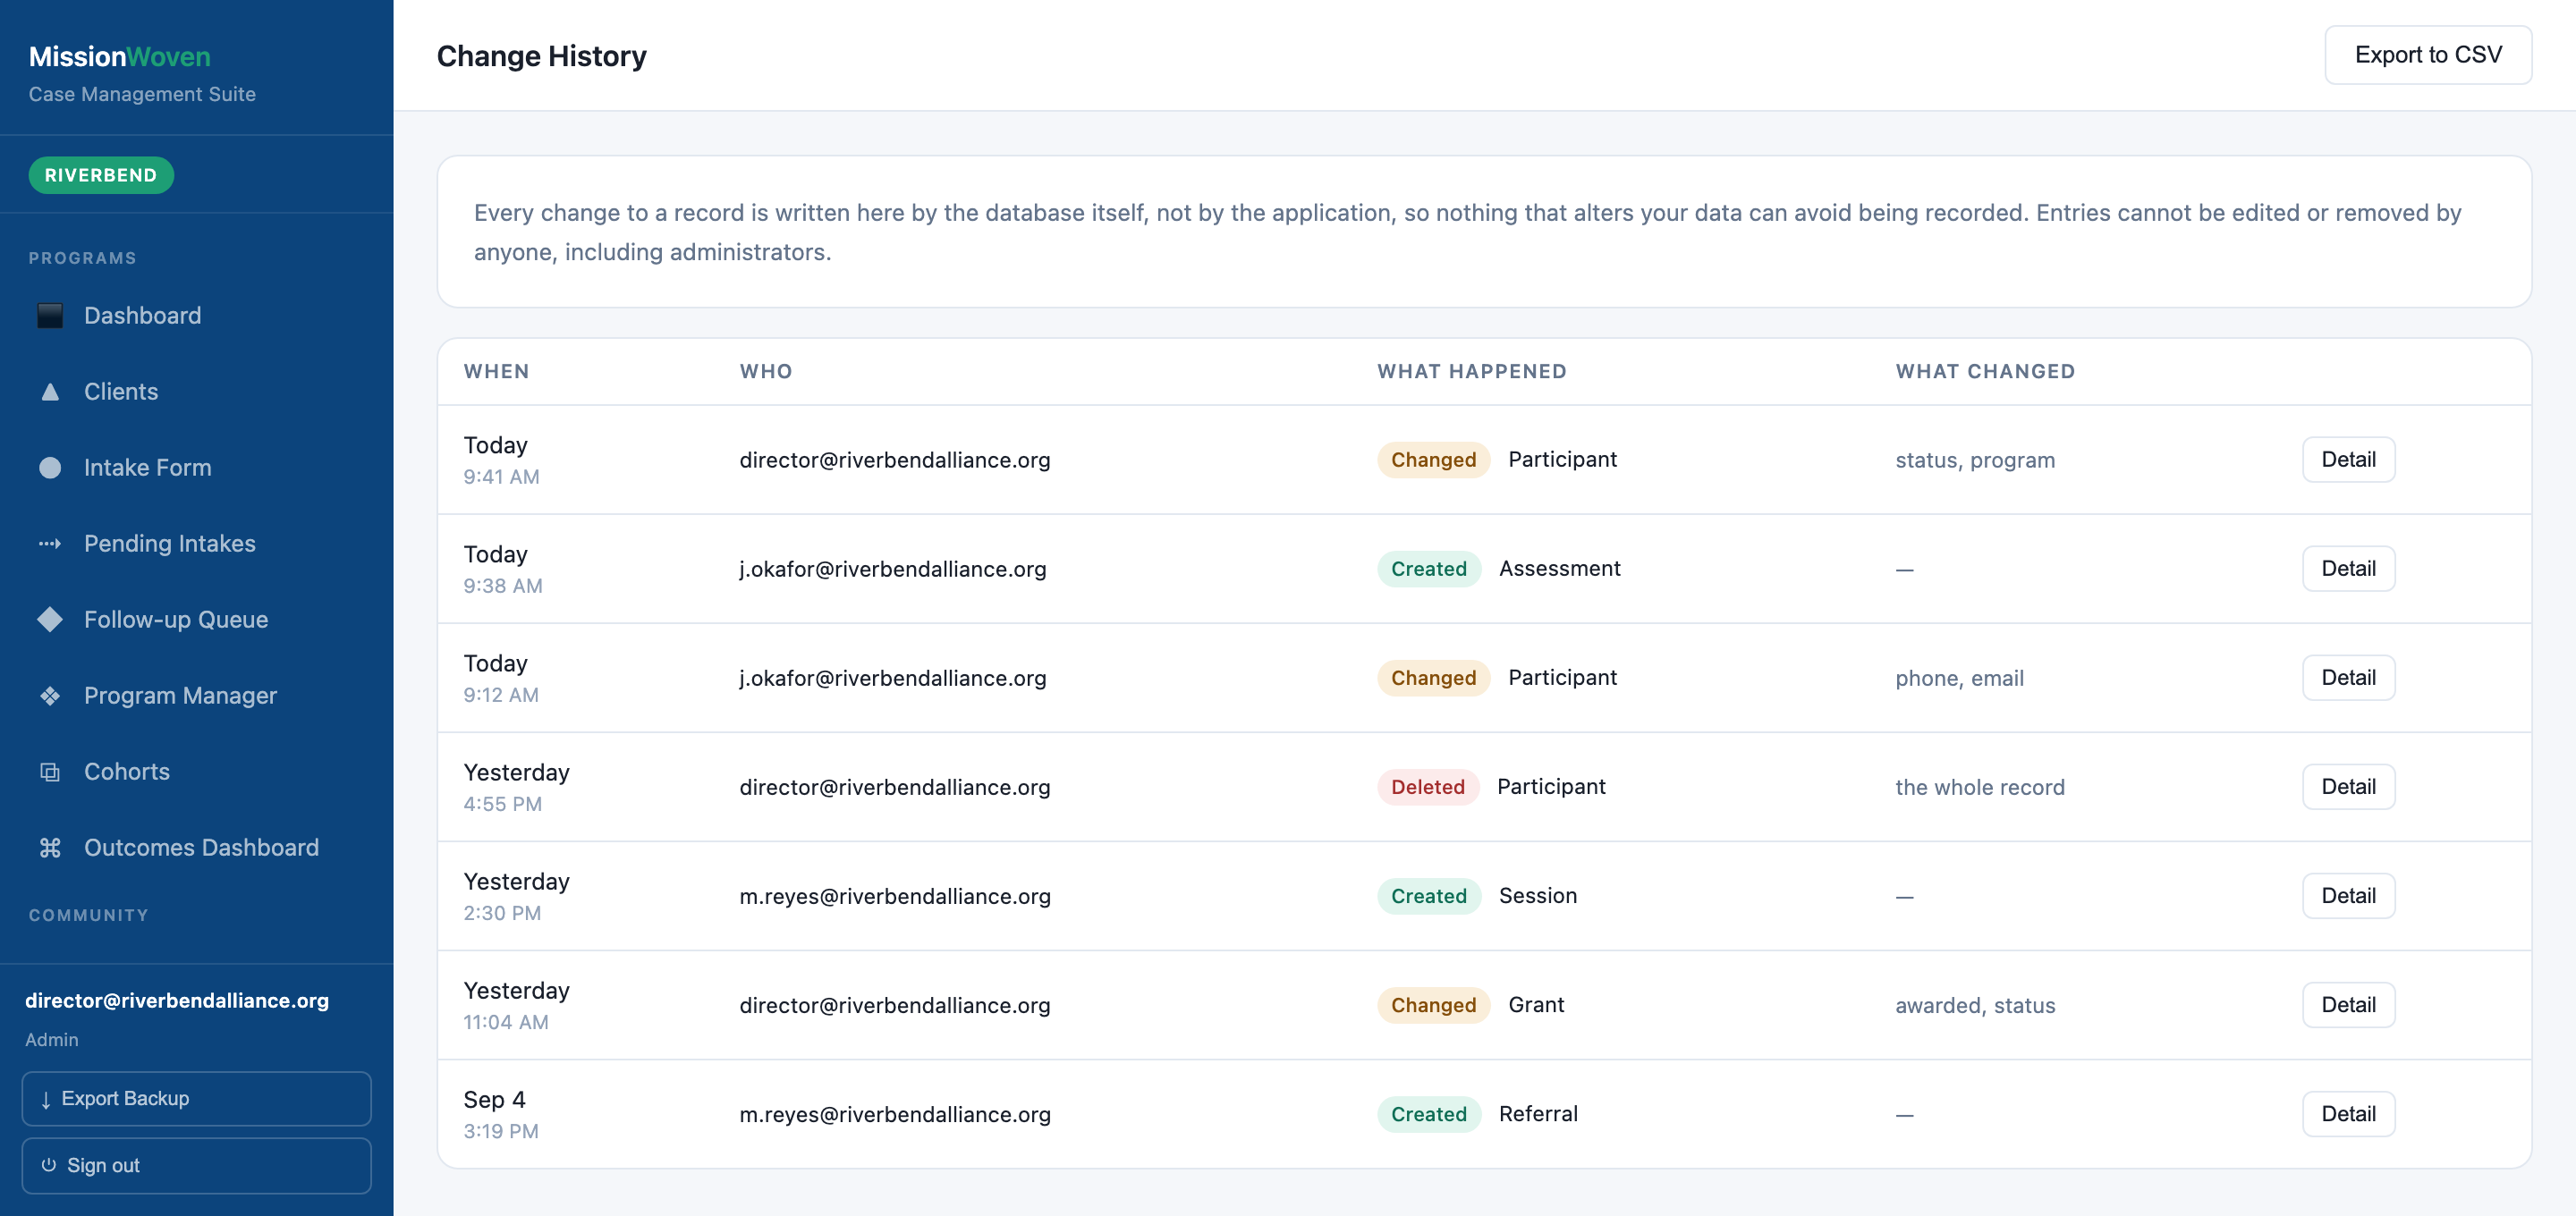This screenshot has height=1216, width=2576.
Task: View Detail for phone, email change
Action: pos(2348,678)
